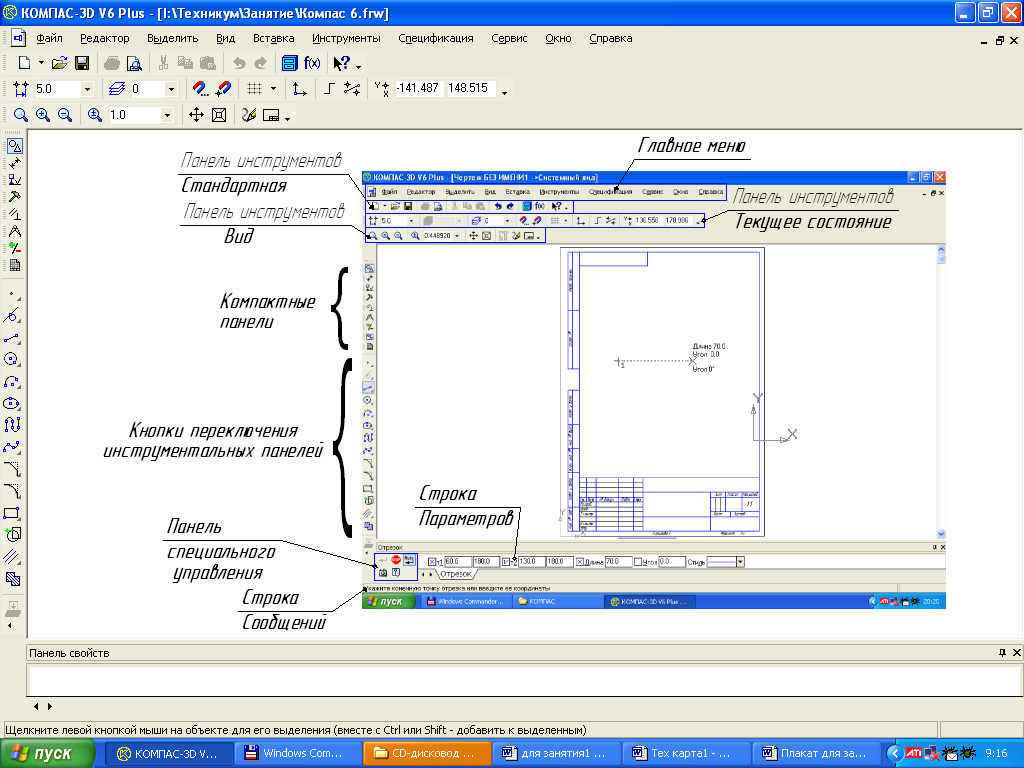
Task: Open the Спецификация menu
Action: click(x=436, y=39)
